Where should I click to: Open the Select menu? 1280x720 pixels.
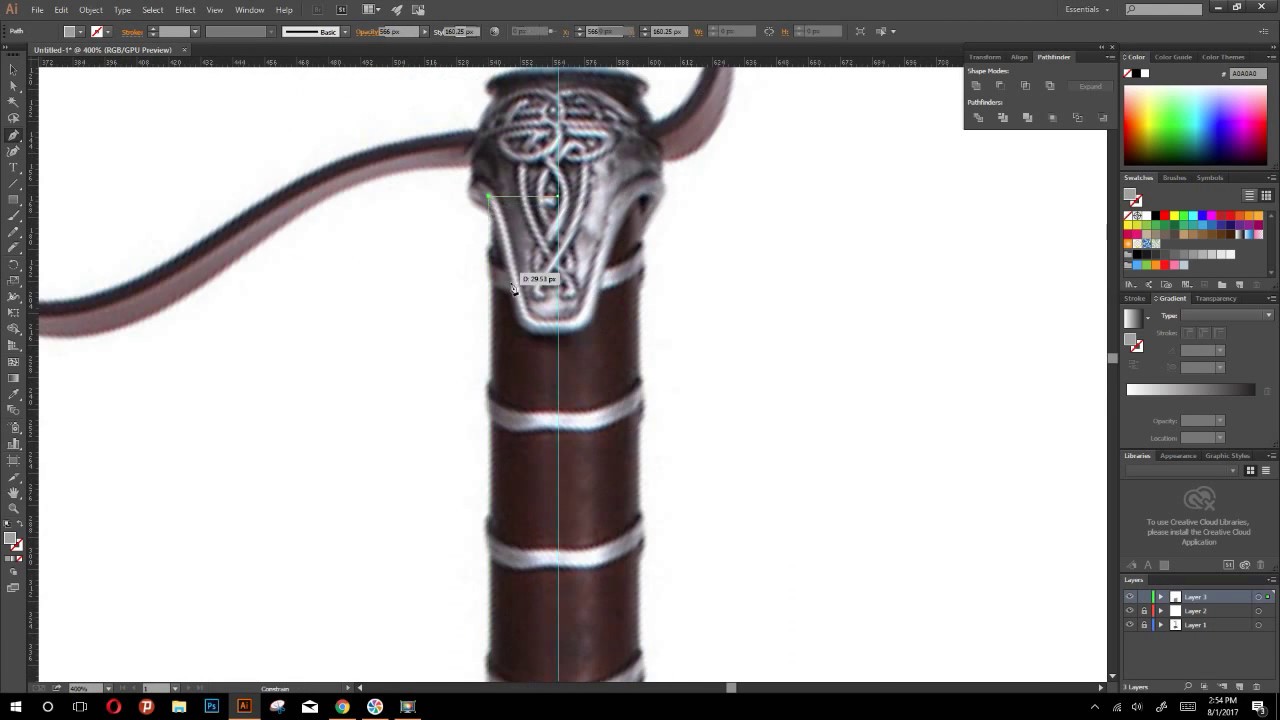tap(152, 9)
